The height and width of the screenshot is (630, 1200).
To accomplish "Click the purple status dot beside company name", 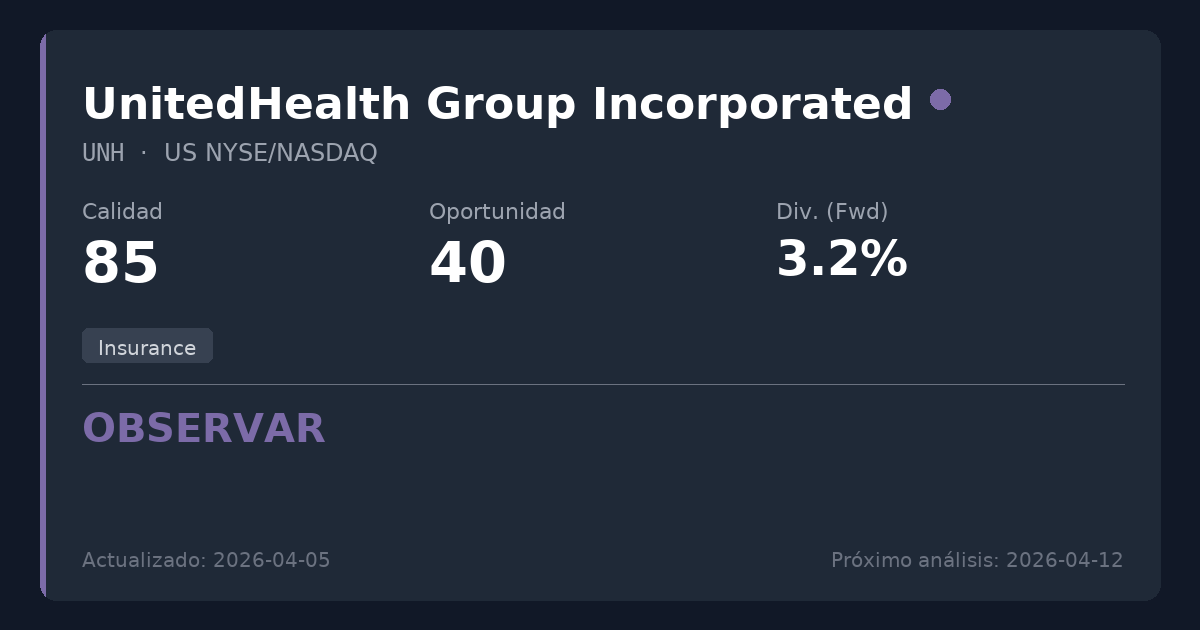I will [940, 100].
